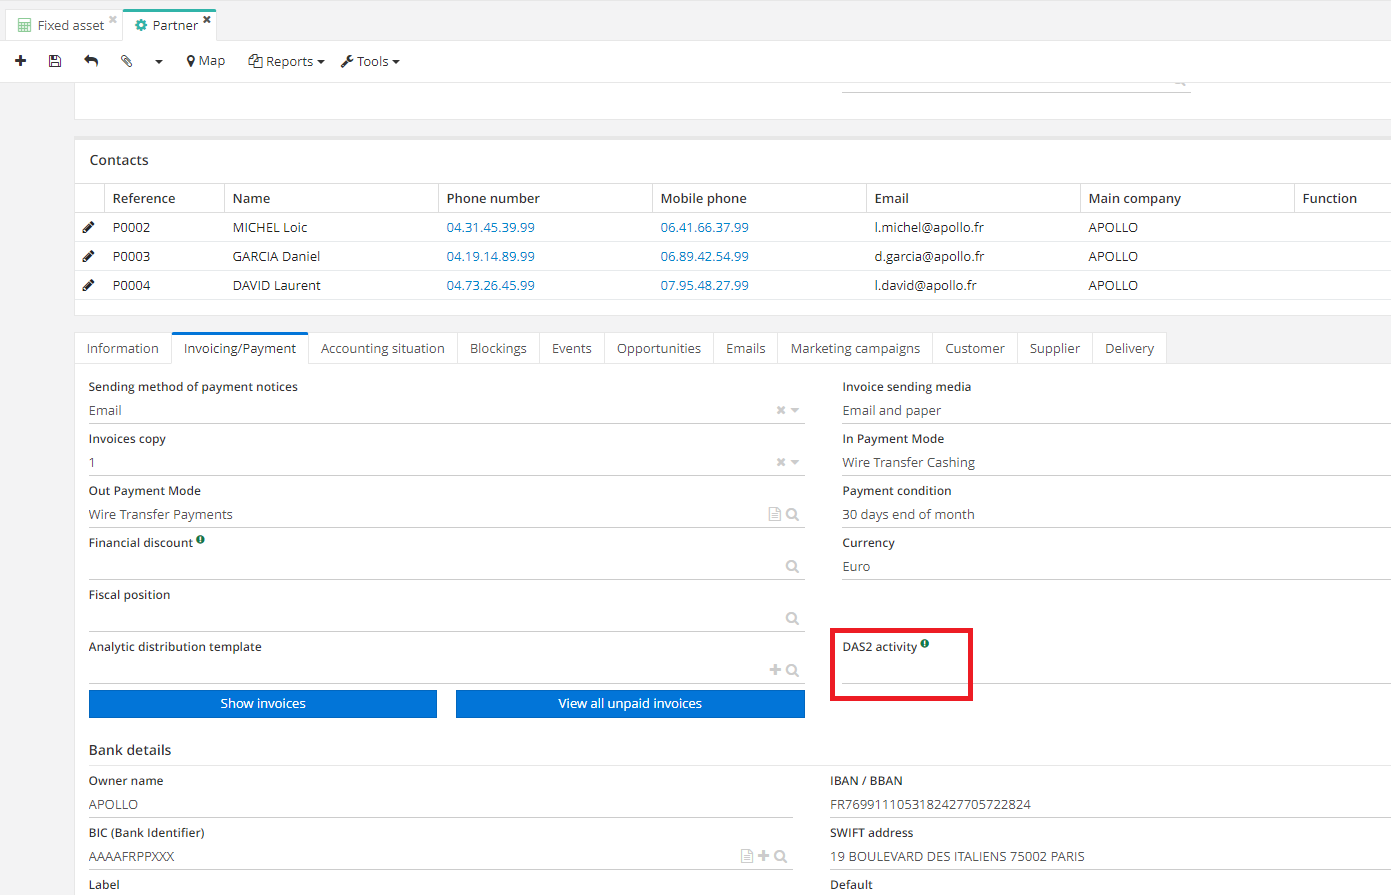1391x895 pixels.
Task: Click mobile number 06.89.42.54.99
Action: tap(704, 256)
